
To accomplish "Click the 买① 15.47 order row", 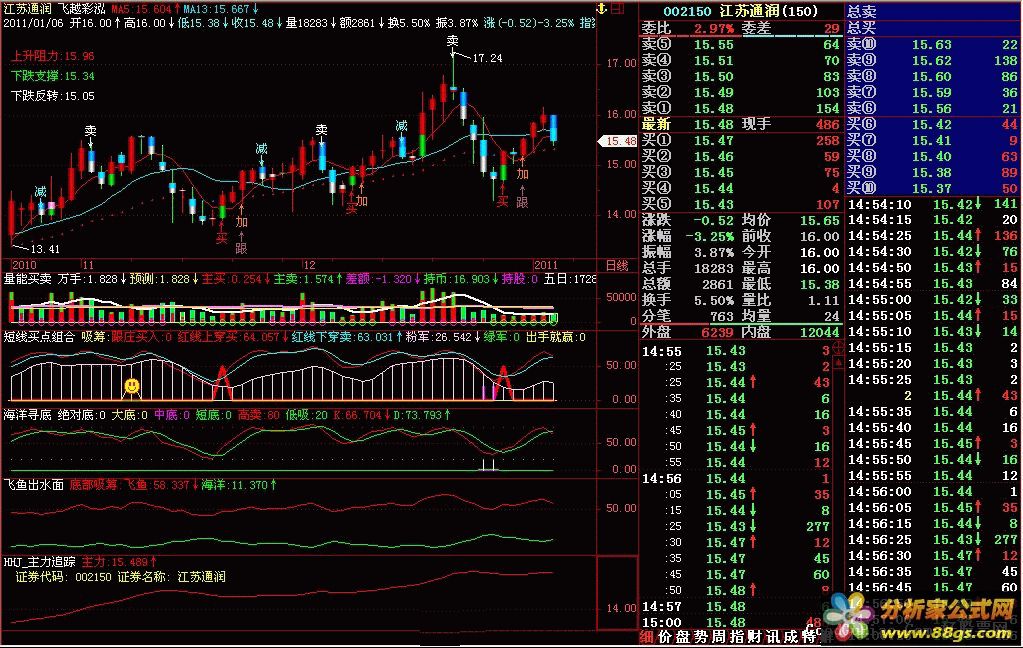I will pos(741,140).
